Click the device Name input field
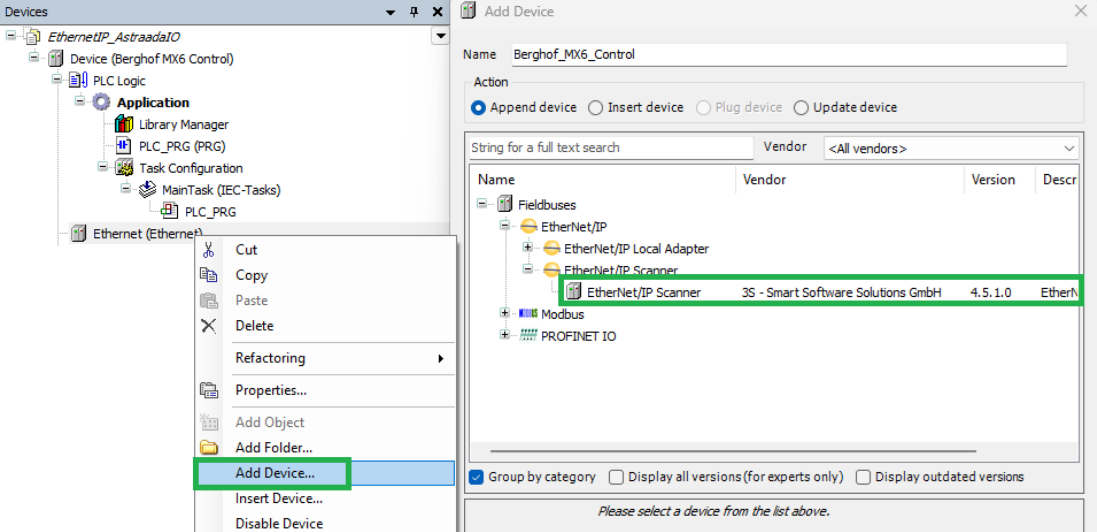Image resolution: width=1097 pixels, height=532 pixels. 788,55
